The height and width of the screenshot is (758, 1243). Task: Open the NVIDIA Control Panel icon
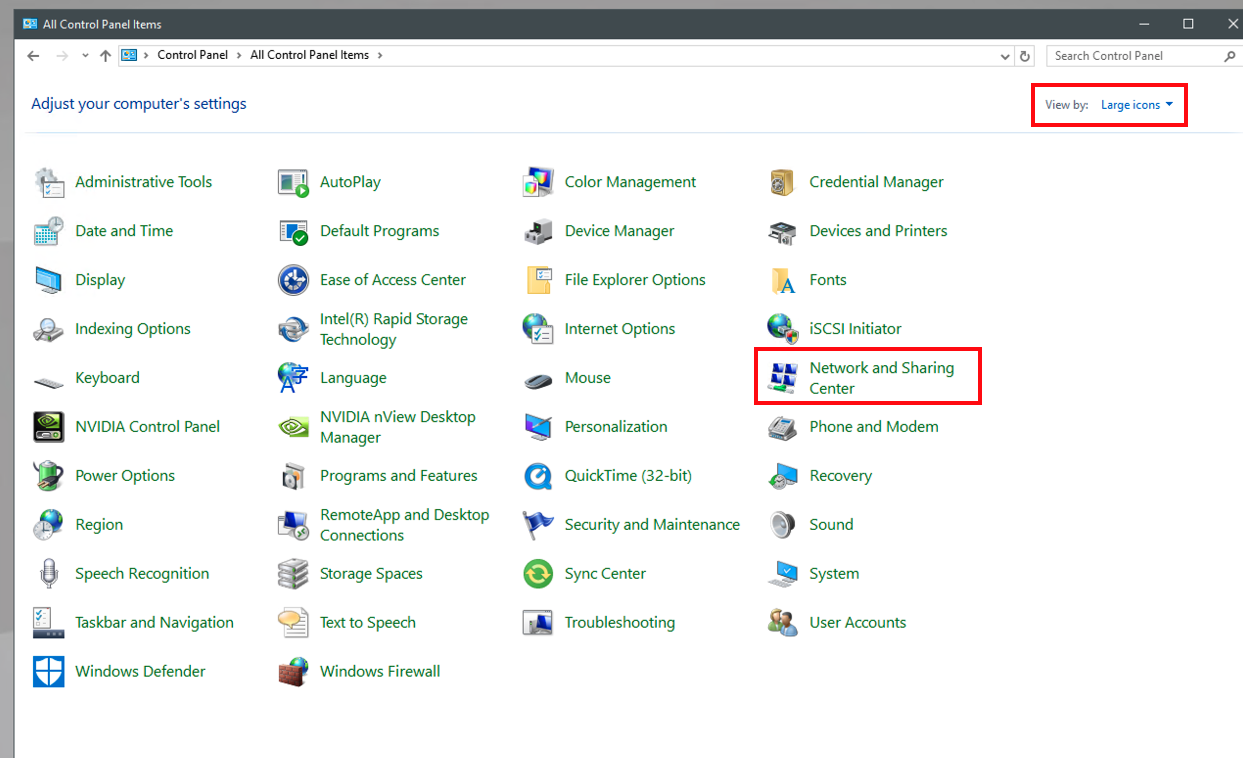coord(49,427)
